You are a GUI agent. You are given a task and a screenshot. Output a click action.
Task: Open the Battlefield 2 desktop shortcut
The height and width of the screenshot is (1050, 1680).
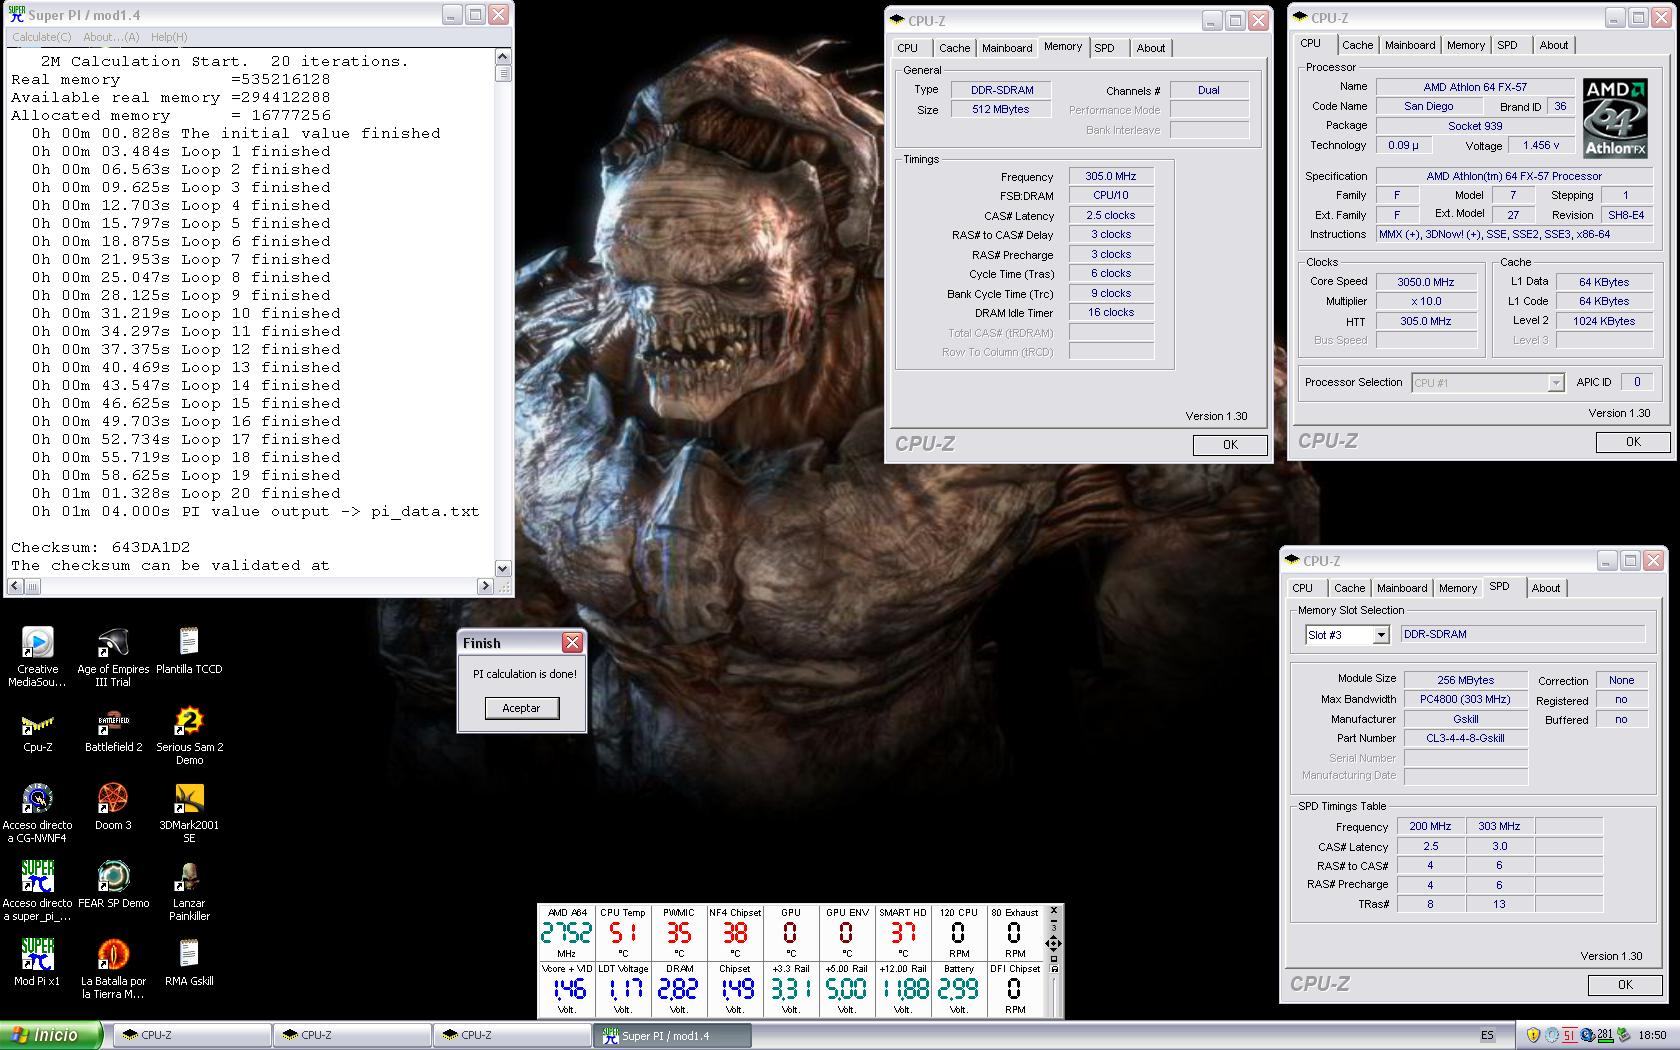coord(113,723)
